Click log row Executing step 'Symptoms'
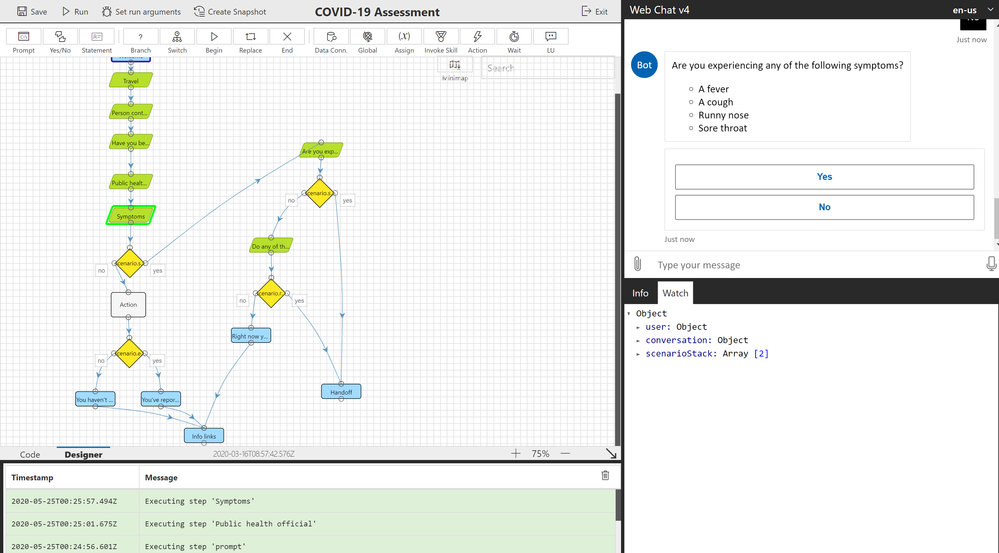The height and width of the screenshot is (553, 999). [310, 501]
